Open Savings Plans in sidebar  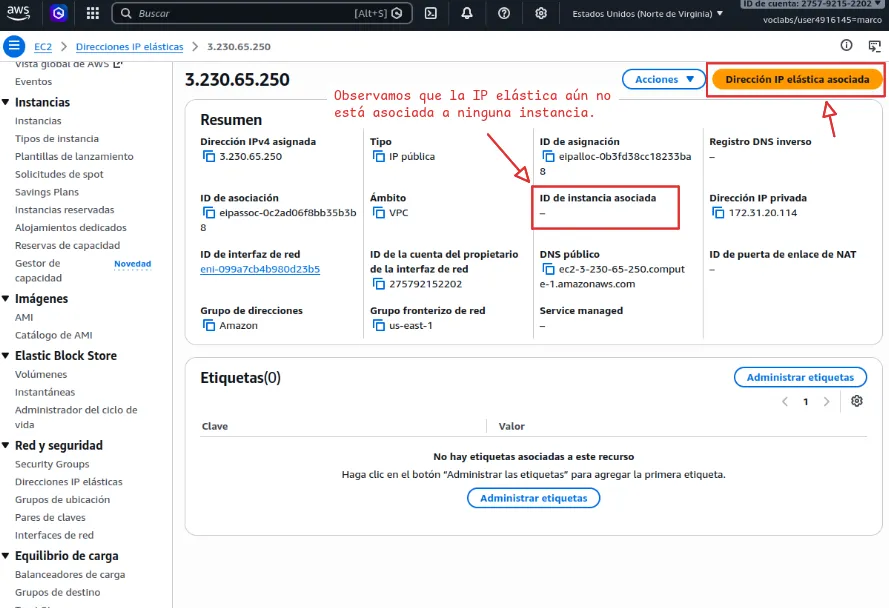(46, 192)
